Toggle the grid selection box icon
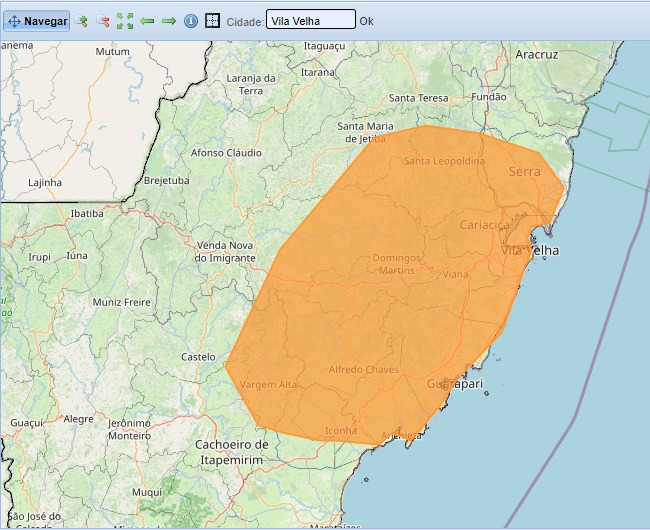 coord(212,20)
